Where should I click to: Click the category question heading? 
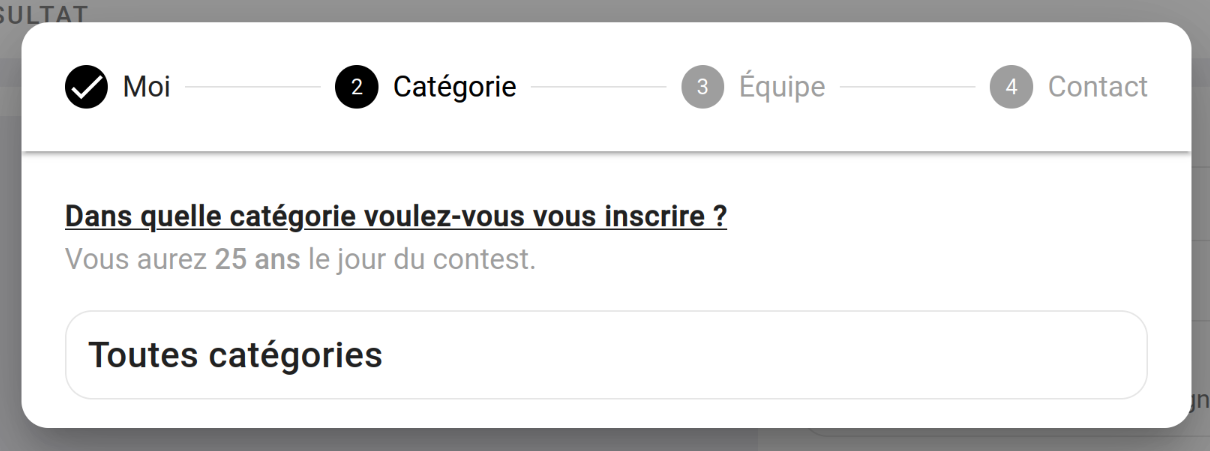click(x=395, y=216)
